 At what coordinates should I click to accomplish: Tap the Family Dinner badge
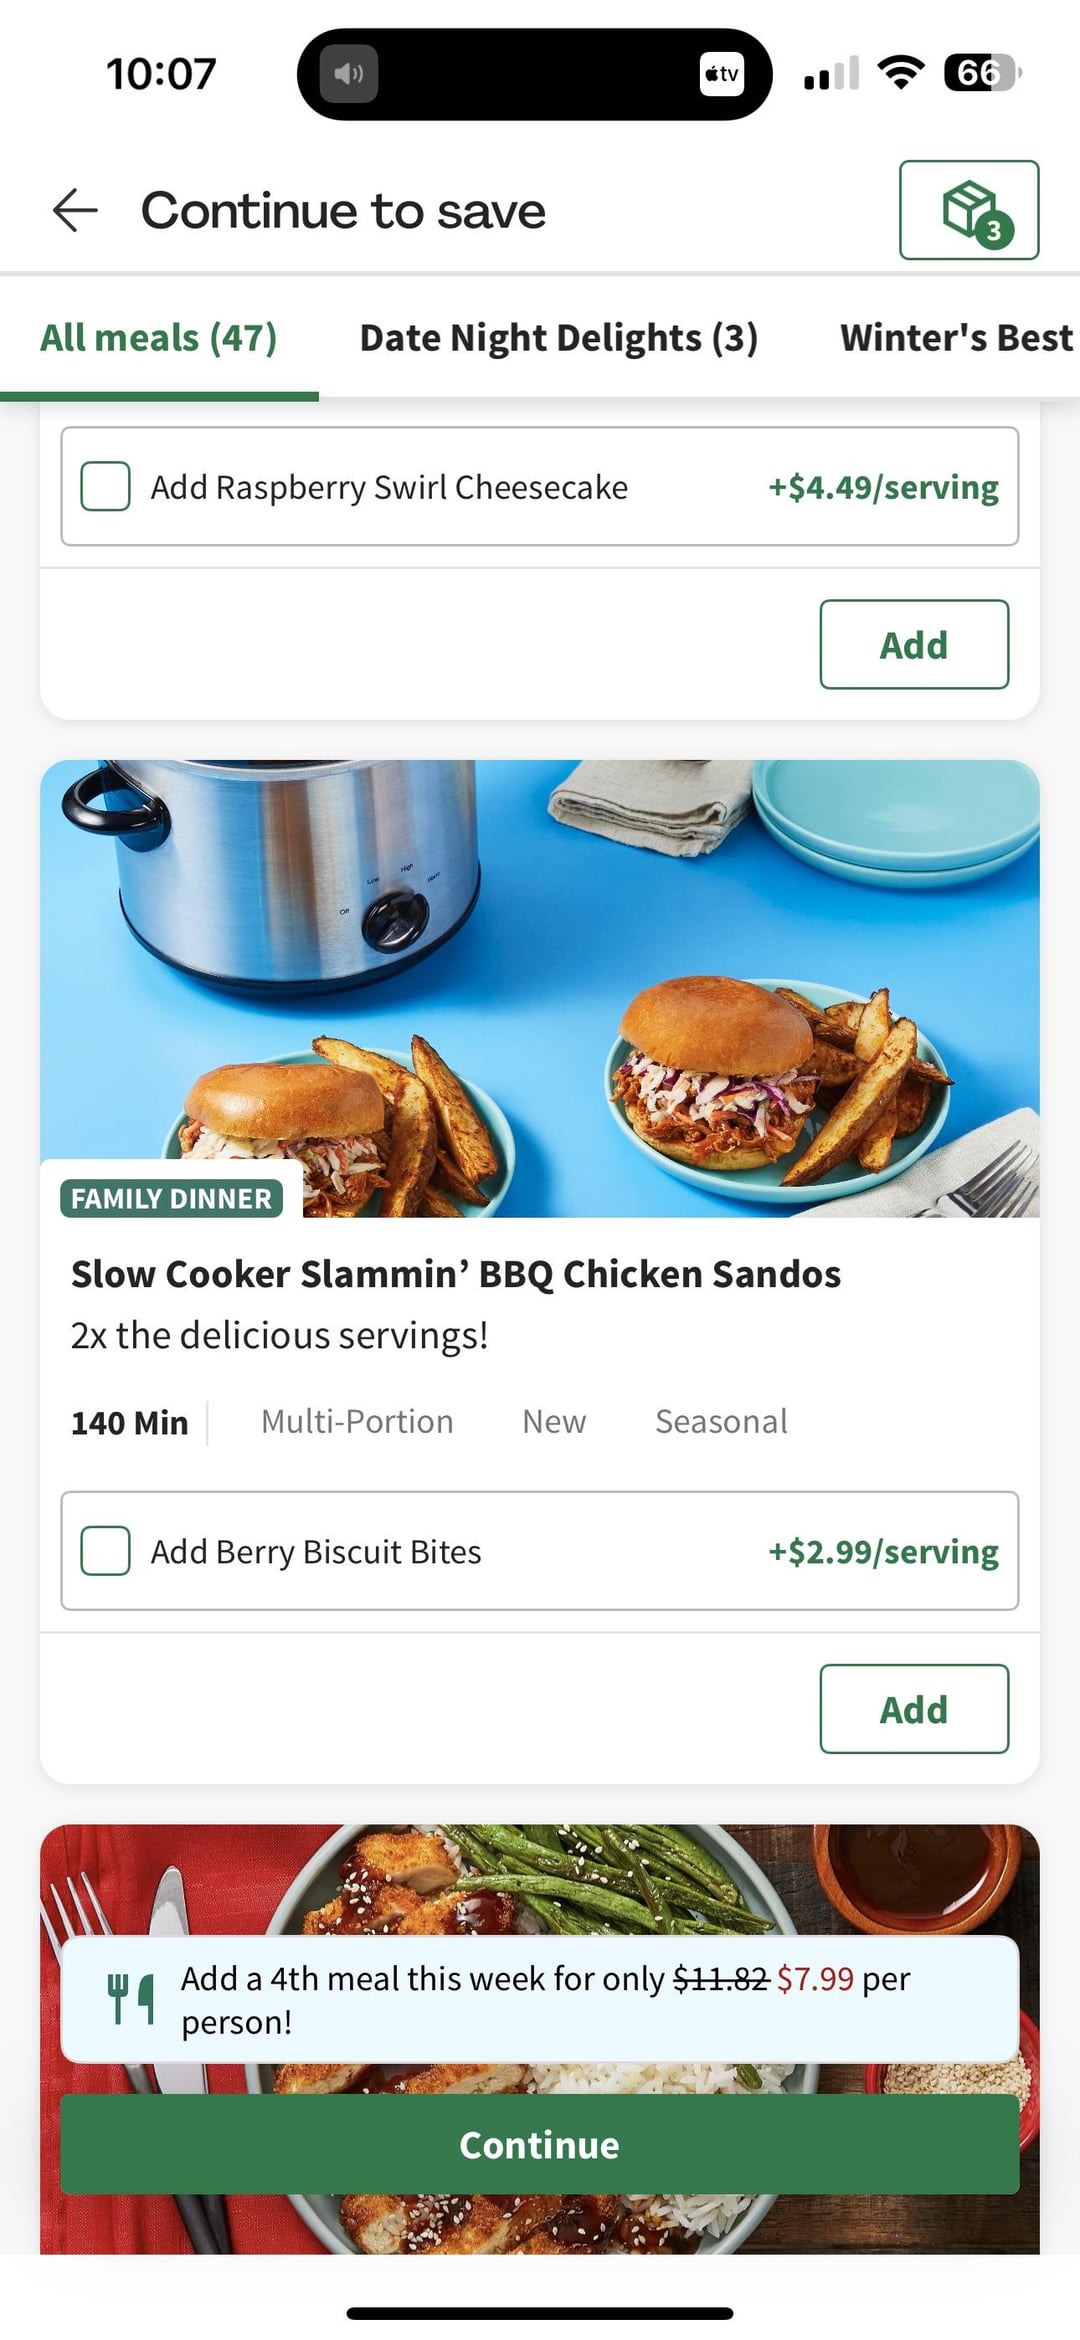coord(171,1198)
